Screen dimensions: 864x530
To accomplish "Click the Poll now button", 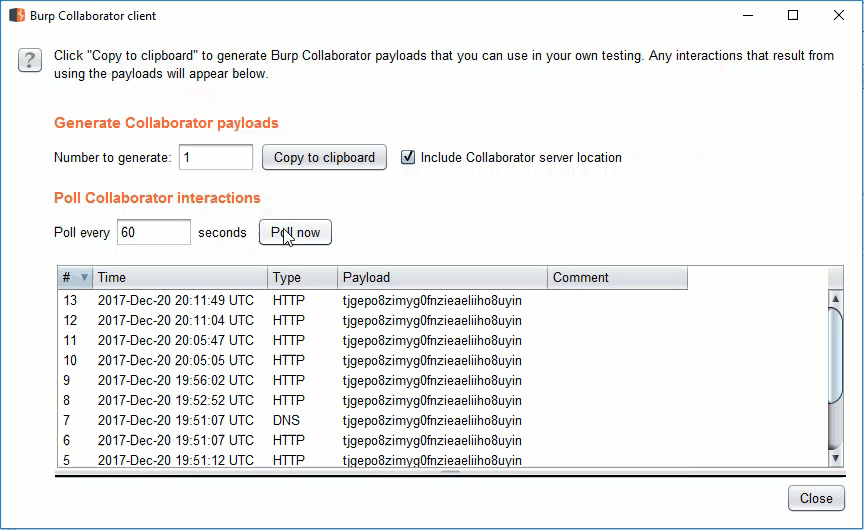I will click(x=295, y=232).
